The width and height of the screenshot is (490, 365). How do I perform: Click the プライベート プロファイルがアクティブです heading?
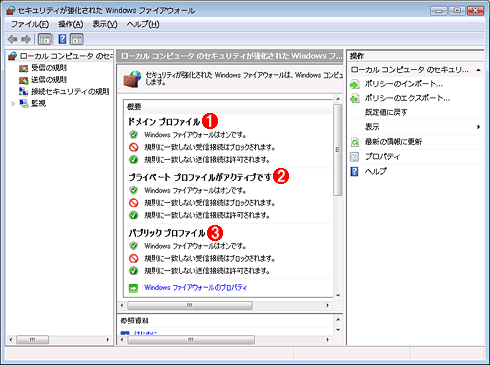tap(200, 177)
